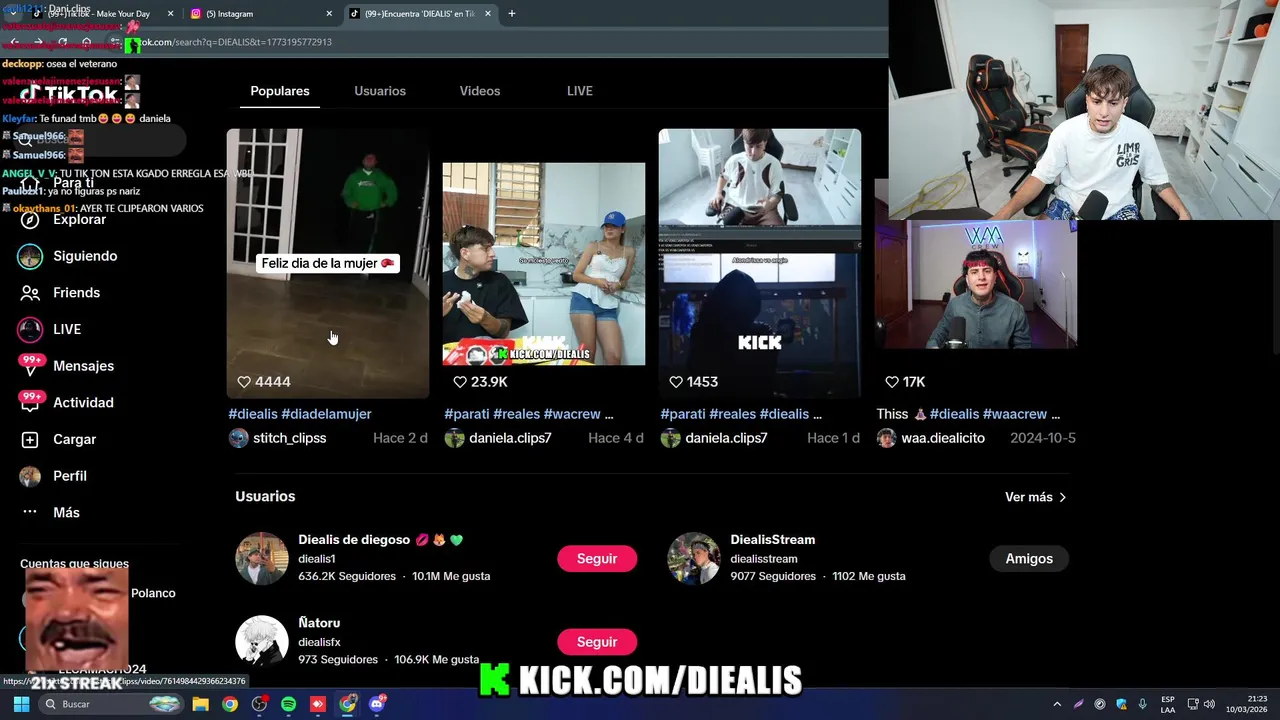This screenshot has width=1280, height=720.
Task: Open the LIVE sidebar icon
Action: pos(30,329)
